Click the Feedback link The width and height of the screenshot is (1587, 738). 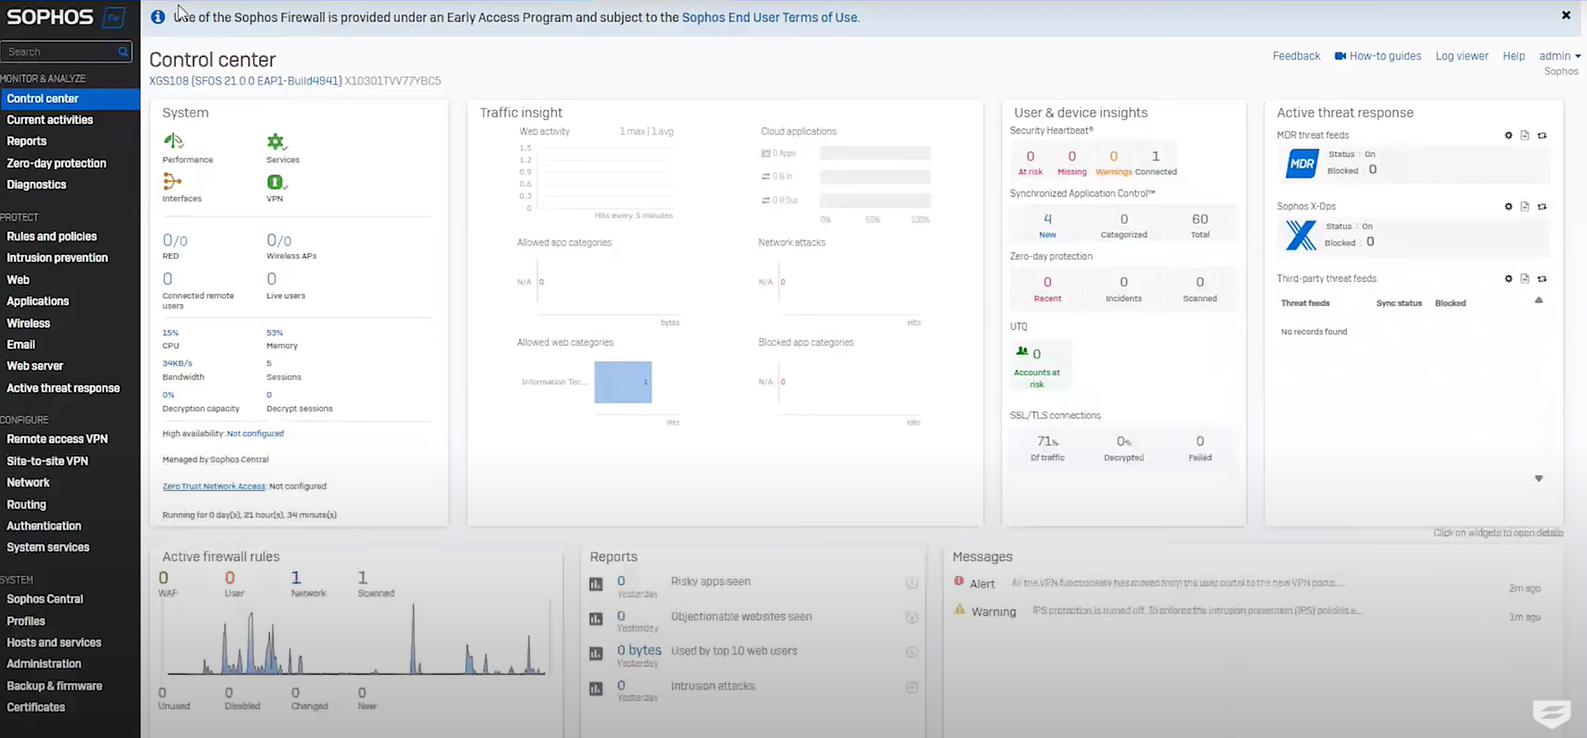click(x=1296, y=56)
